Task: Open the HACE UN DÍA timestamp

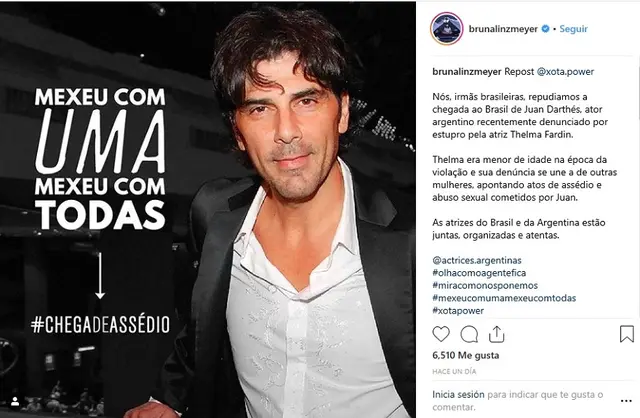Action: (454, 371)
